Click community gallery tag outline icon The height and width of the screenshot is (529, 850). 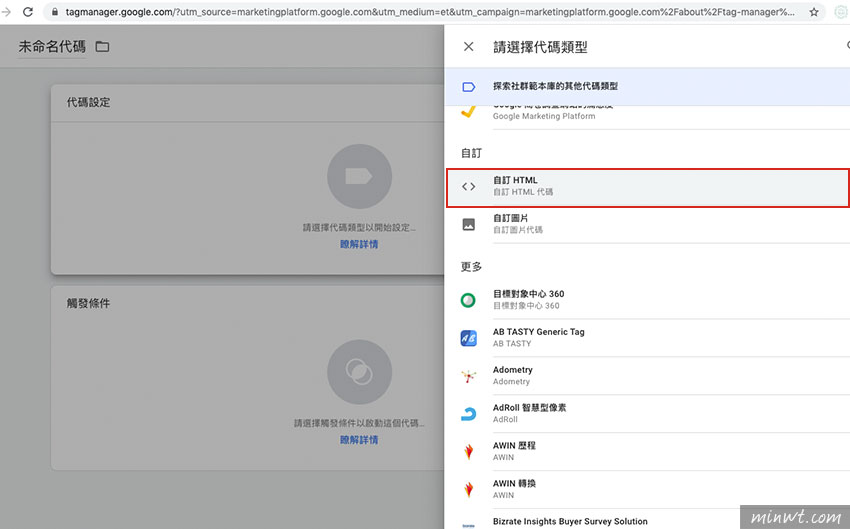coord(468,87)
